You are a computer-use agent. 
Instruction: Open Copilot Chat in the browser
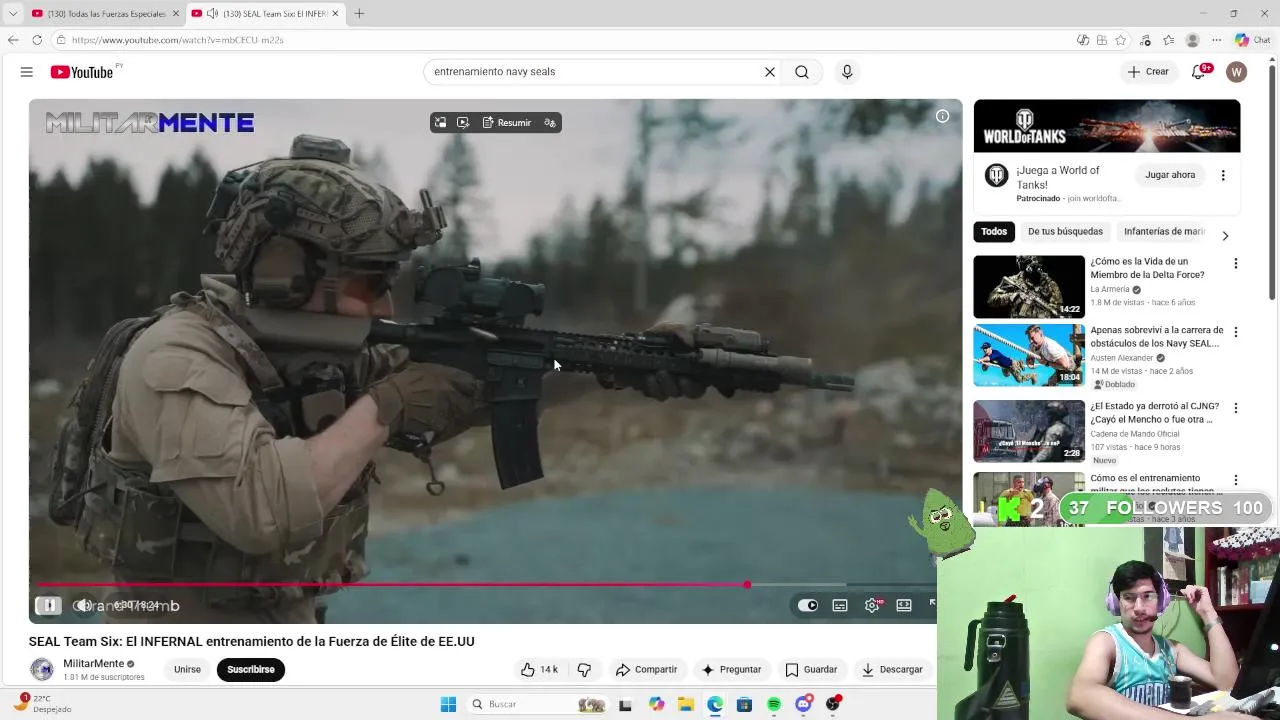[1252, 40]
